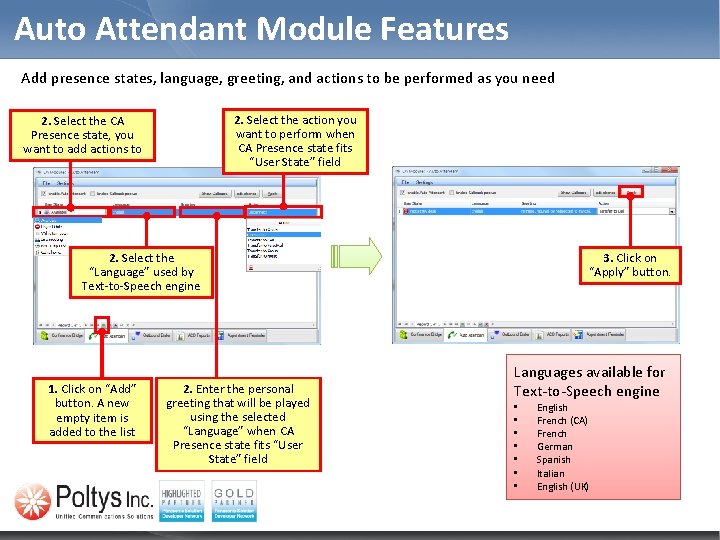The width and height of the screenshot is (720, 540).
Task: Click Show Callers button in filled-row window
Action: point(574,193)
